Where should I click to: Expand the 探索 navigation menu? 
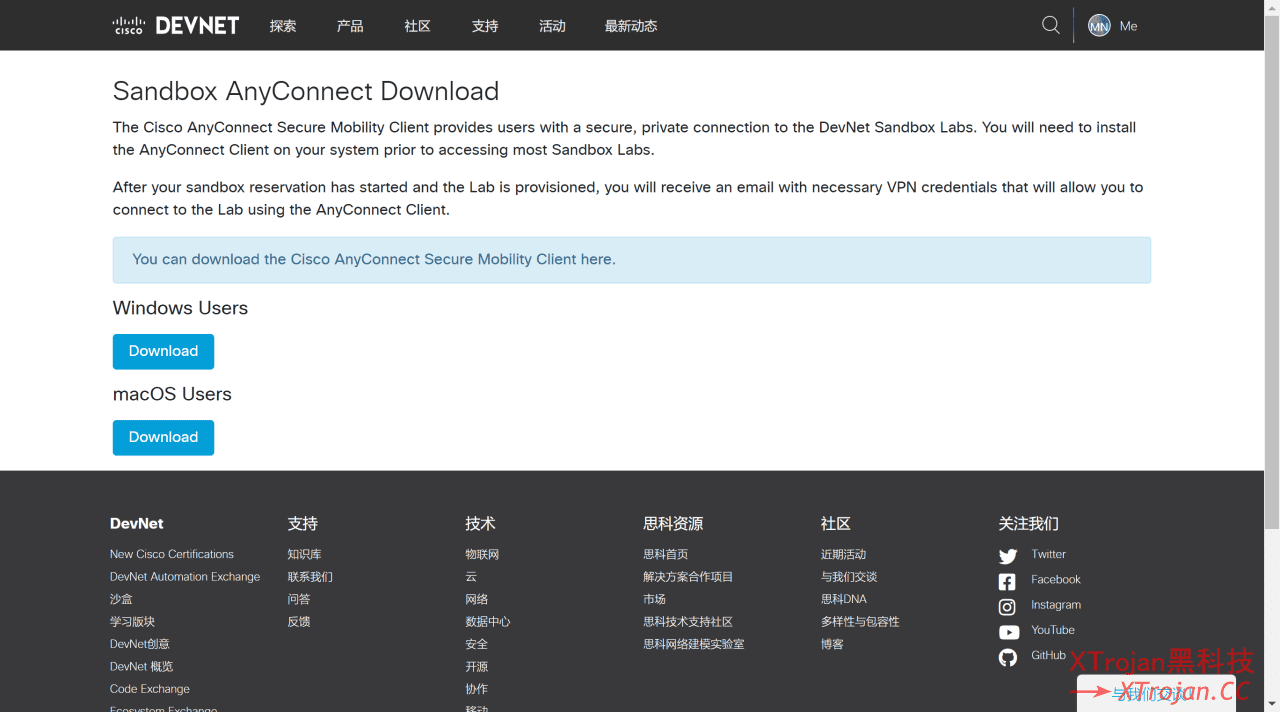pyautogui.click(x=283, y=26)
